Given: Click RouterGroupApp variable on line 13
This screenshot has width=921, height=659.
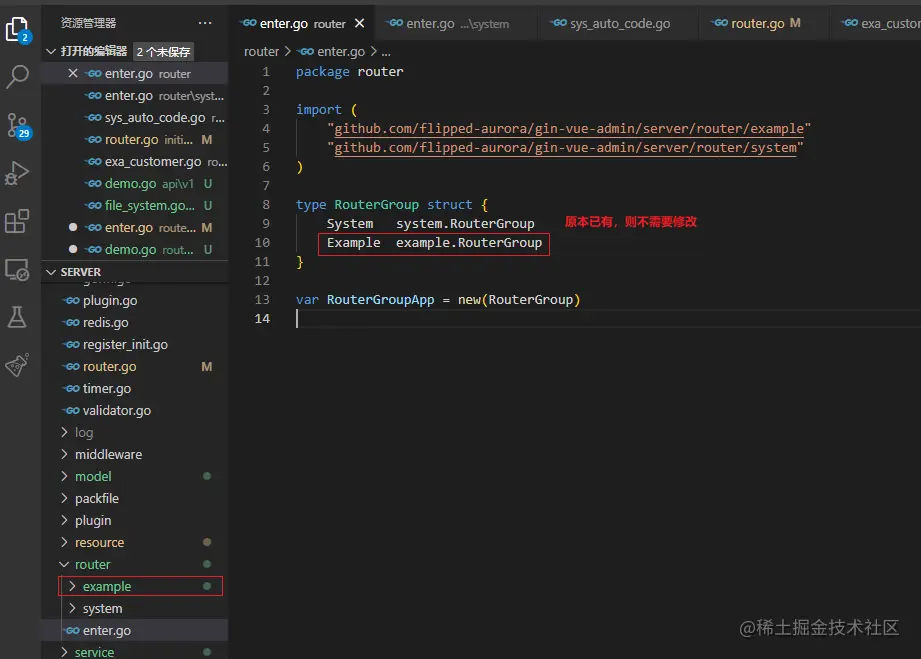Looking at the screenshot, I should point(380,300).
